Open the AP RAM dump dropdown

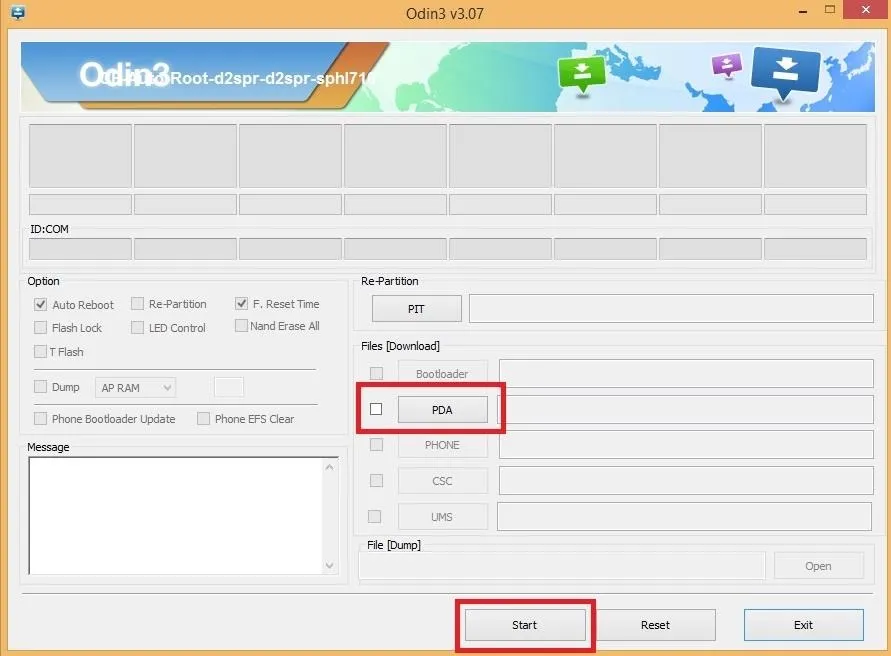pos(135,388)
